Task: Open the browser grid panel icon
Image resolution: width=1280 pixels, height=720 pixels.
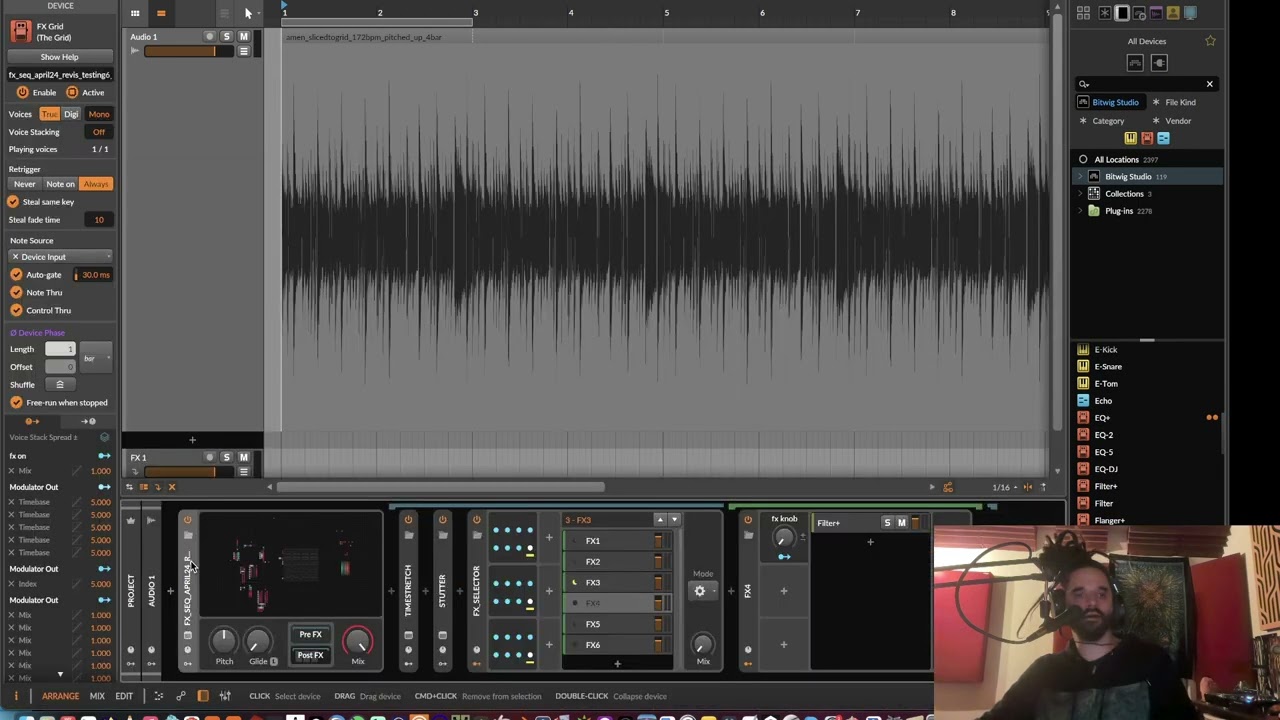Action: coord(1083,13)
